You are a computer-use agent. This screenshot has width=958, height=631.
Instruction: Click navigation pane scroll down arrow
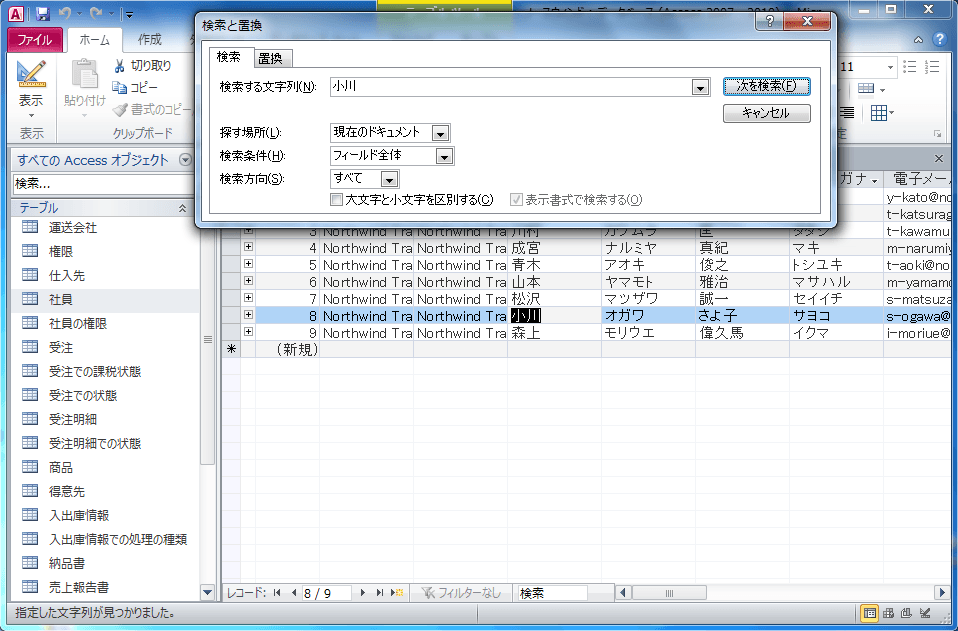pos(207,592)
